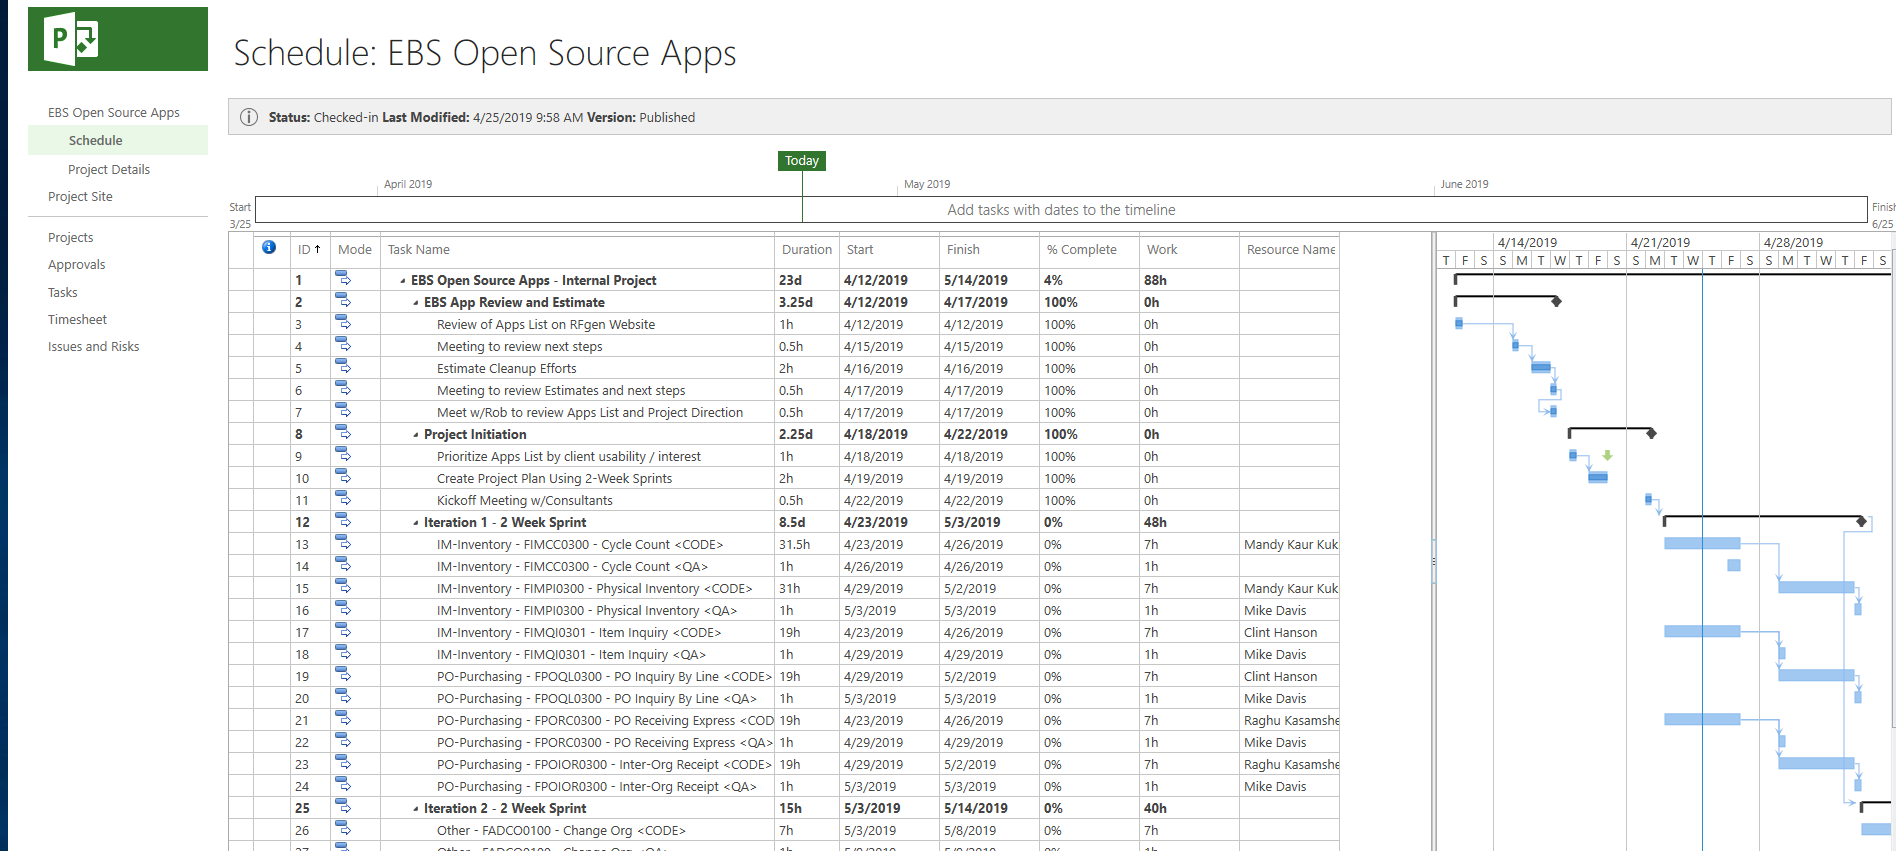Click the task mode icon for row 1
Image resolution: width=1896 pixels, height=851 pixels.
pyautogui.click(x=343, y=279)
